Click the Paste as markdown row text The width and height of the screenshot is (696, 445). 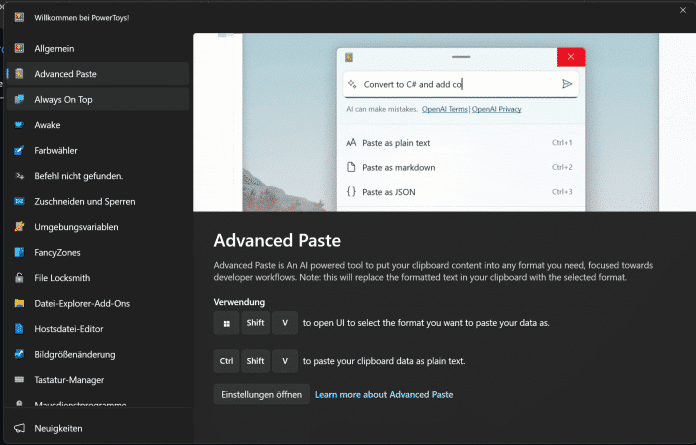[399, 167]
